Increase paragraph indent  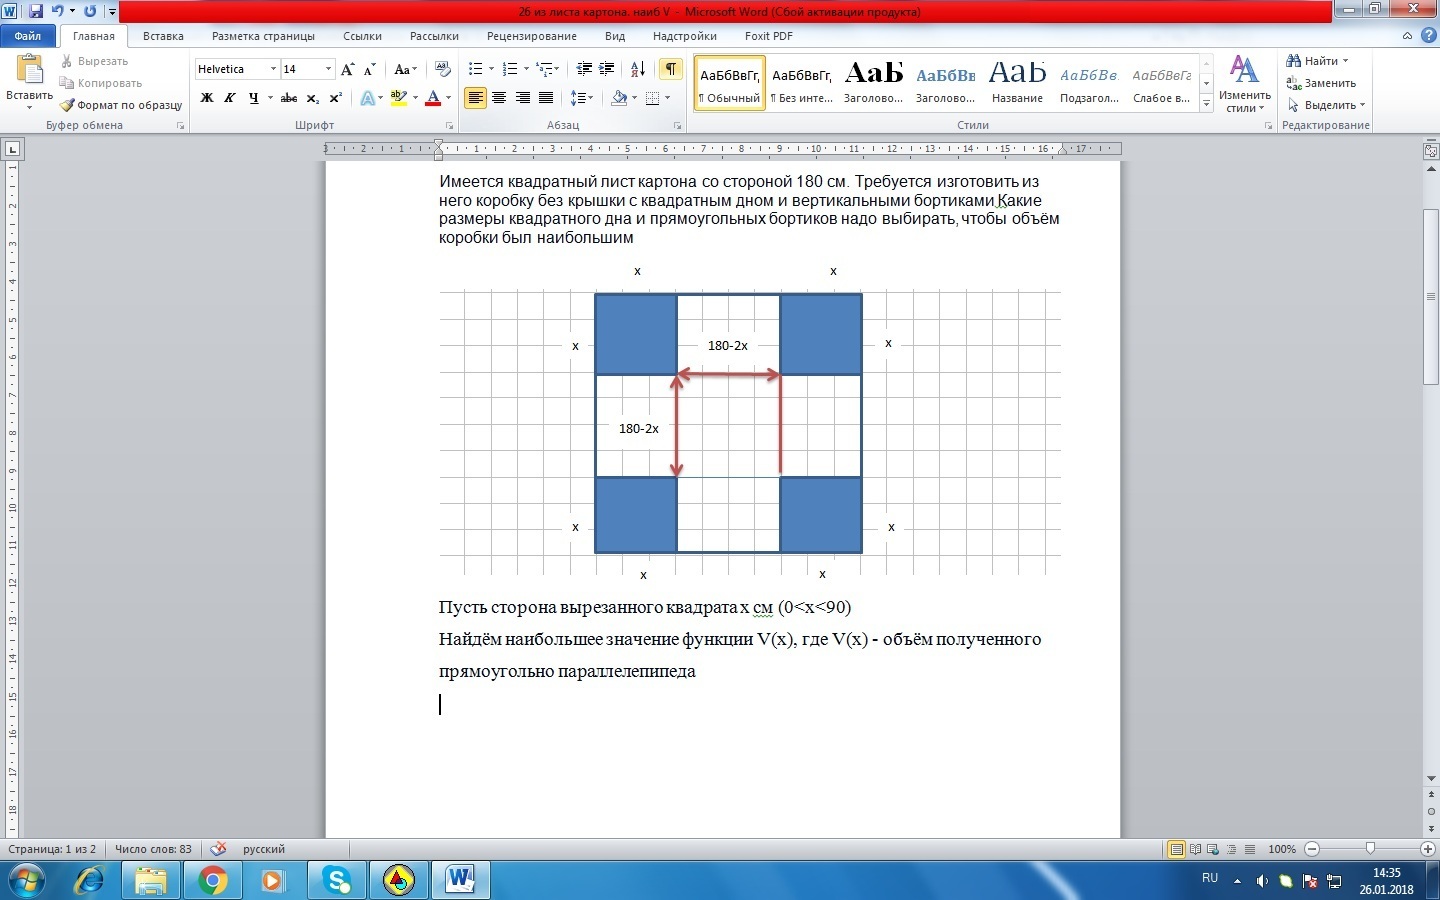607,69
